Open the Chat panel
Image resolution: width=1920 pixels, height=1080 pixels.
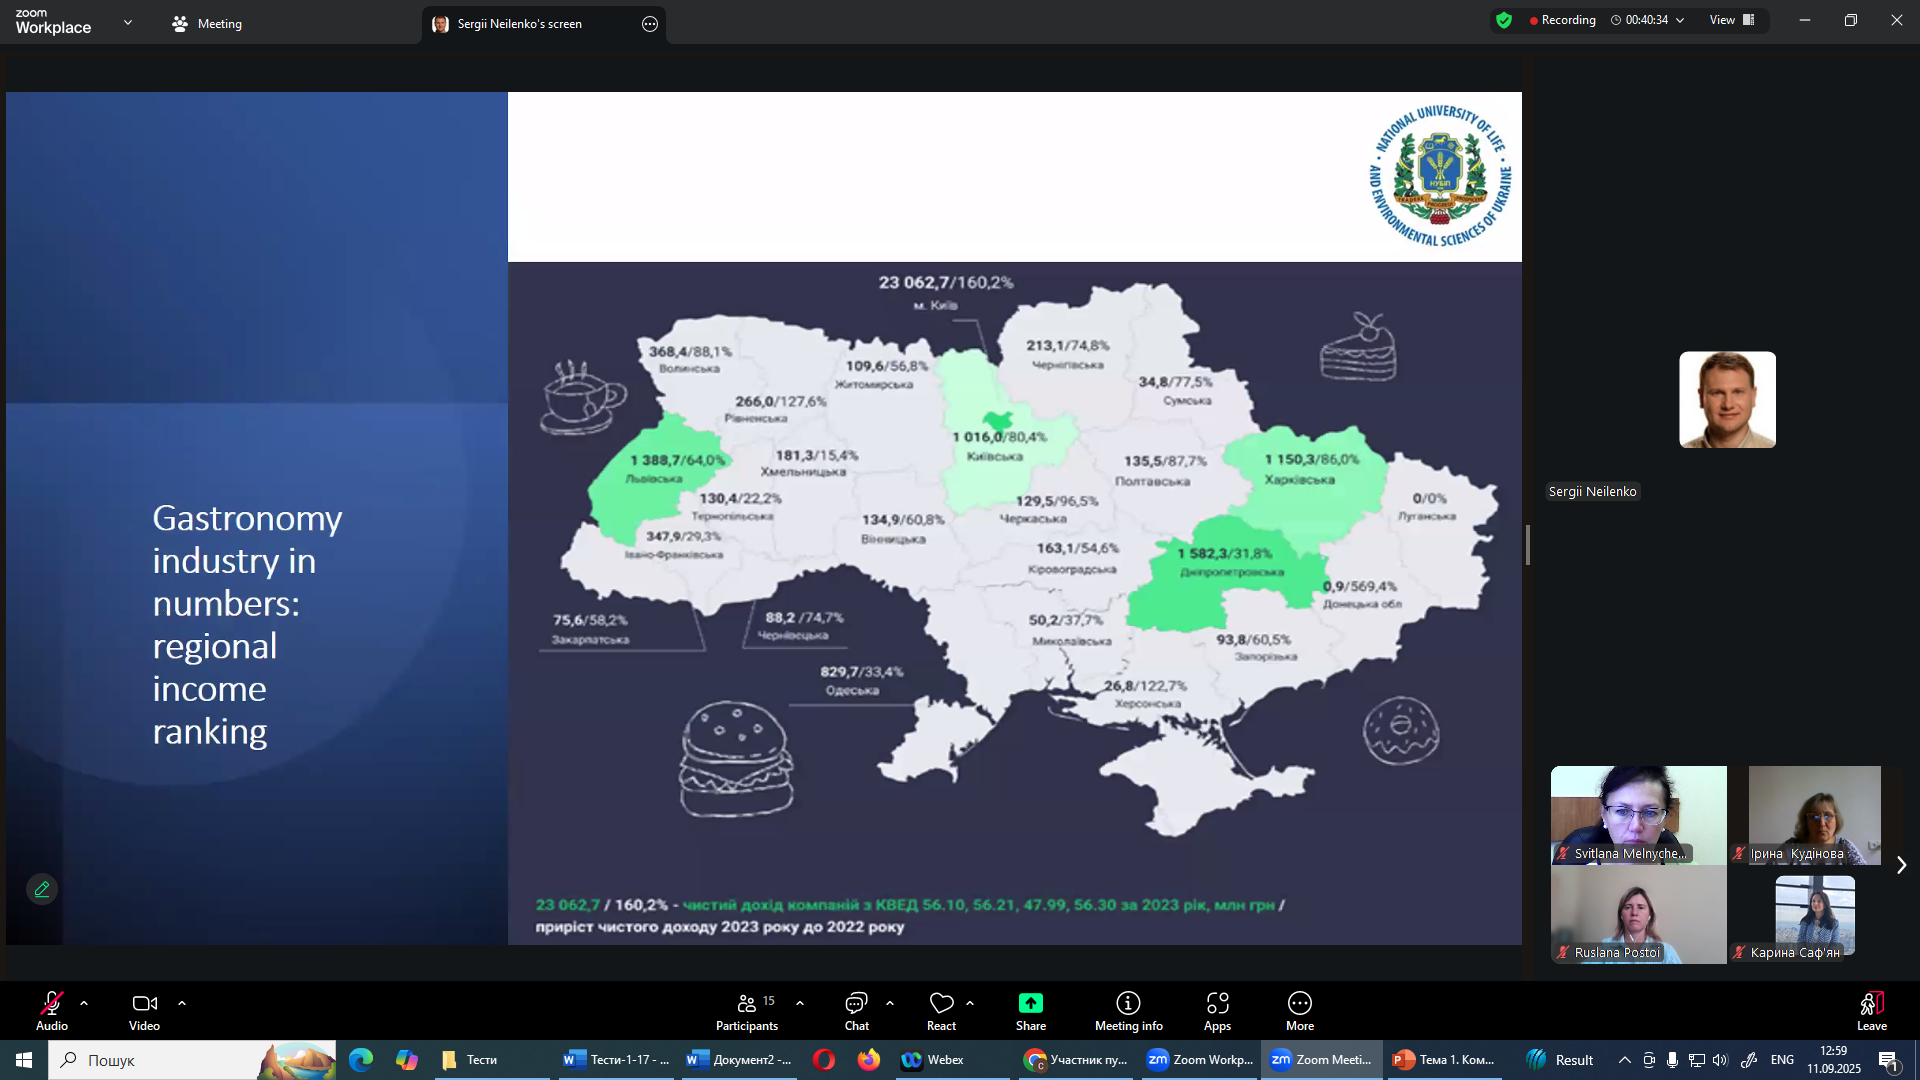coord(856,1011)
